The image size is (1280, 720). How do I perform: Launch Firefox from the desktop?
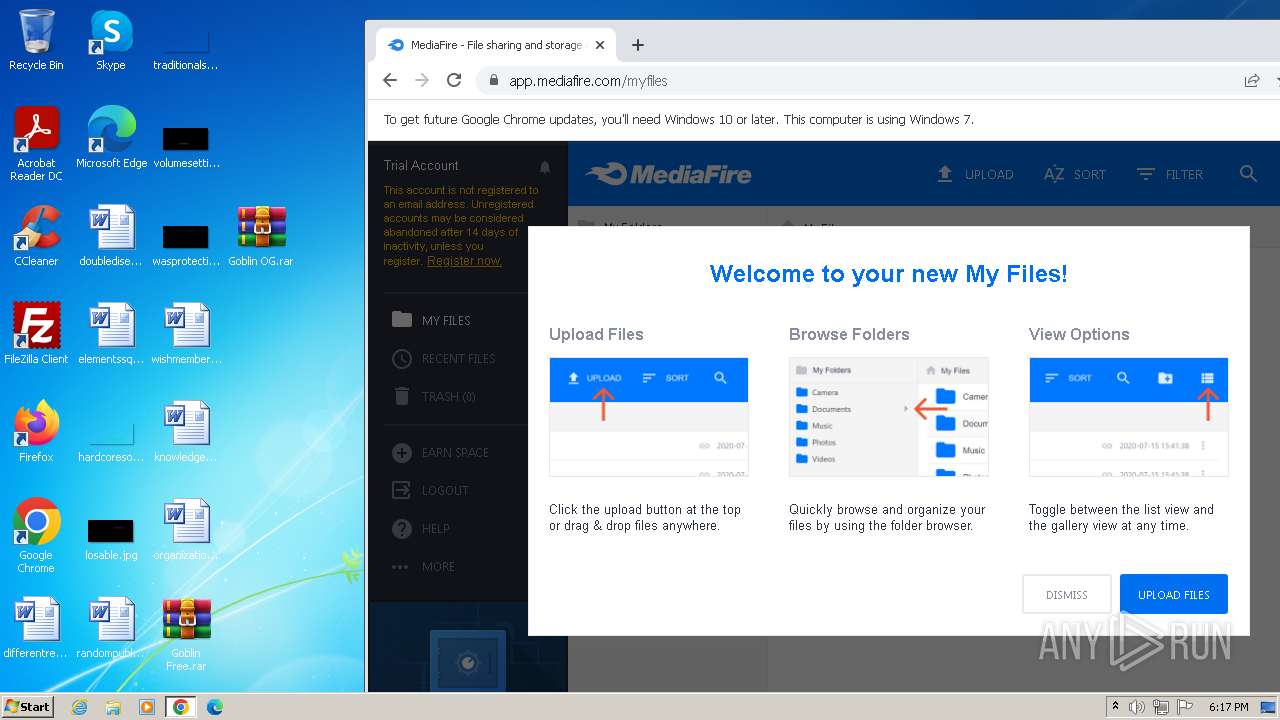click(x=36, y=431)
